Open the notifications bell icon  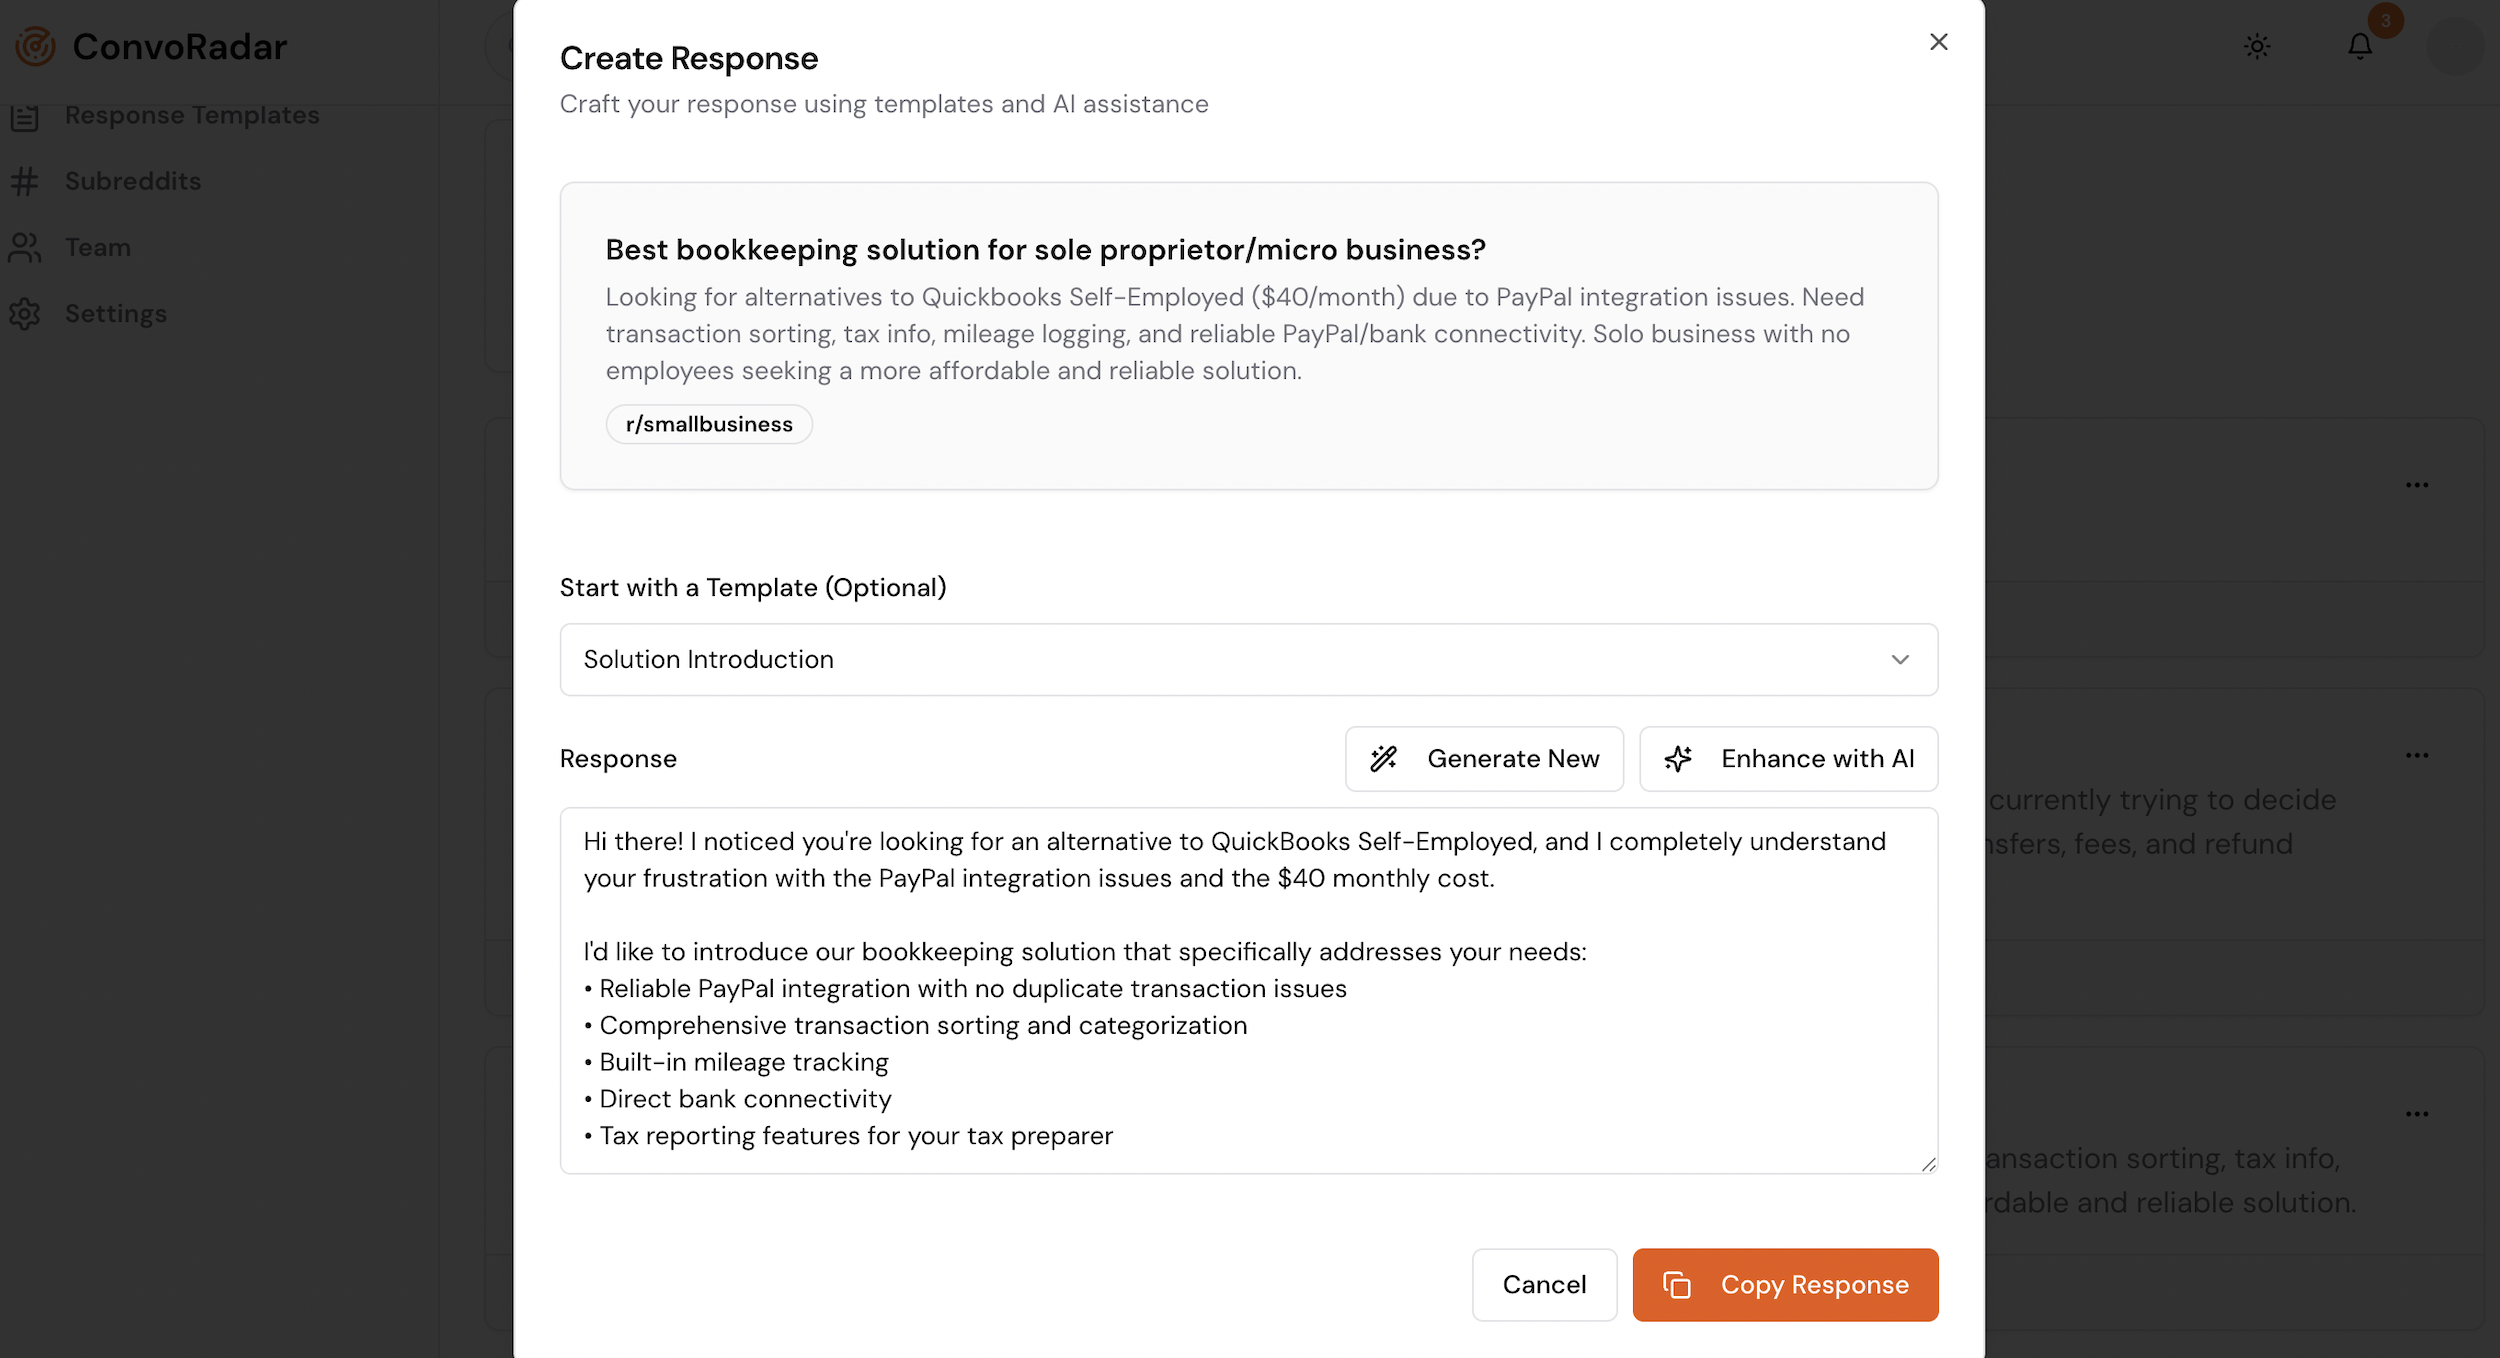(2360, 46)
